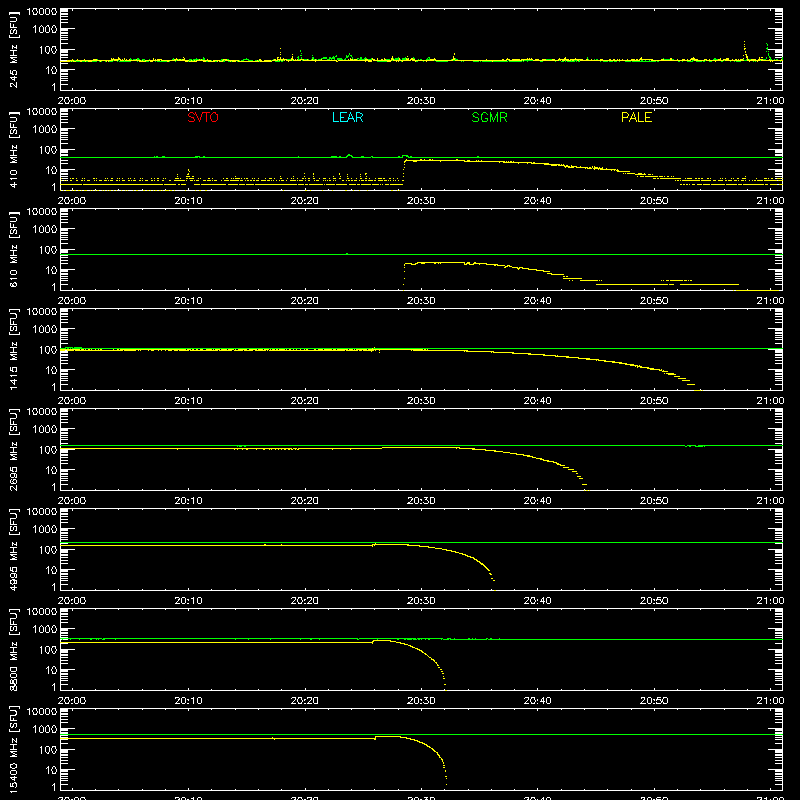
Task: Click the 100 tick label on 2695 MHz panel
Action: click(x=48, y=450)
